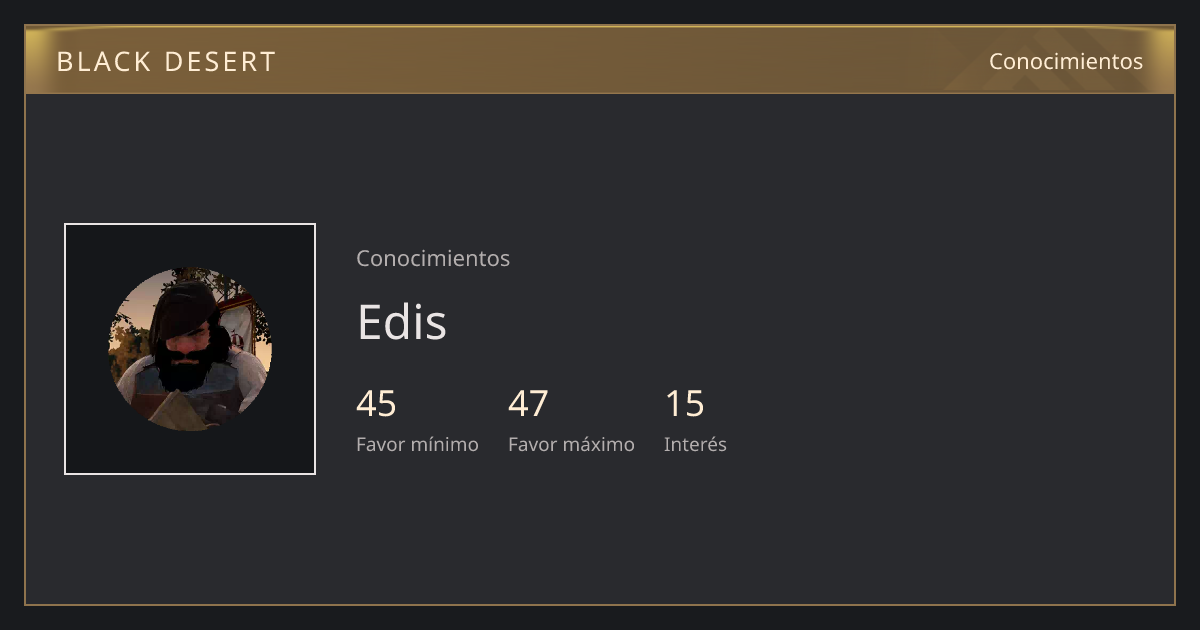The width and height of the screenshot is (1200, 630).
Task: Click the letter B in BLACK DESERT
Action: [65, 62]
